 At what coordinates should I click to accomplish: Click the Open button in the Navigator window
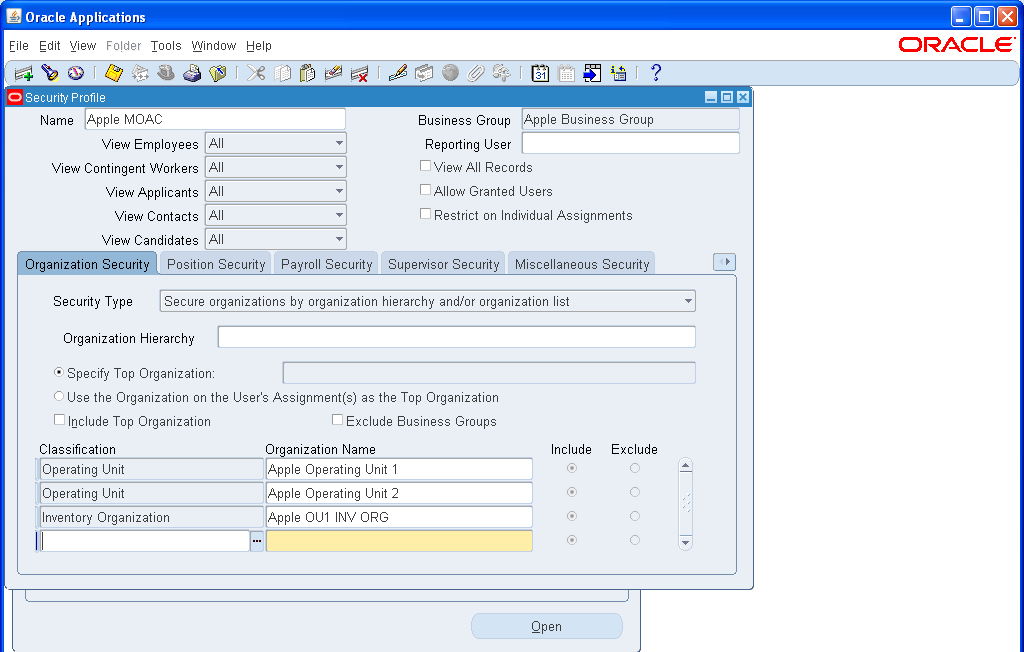coord(547,627)
